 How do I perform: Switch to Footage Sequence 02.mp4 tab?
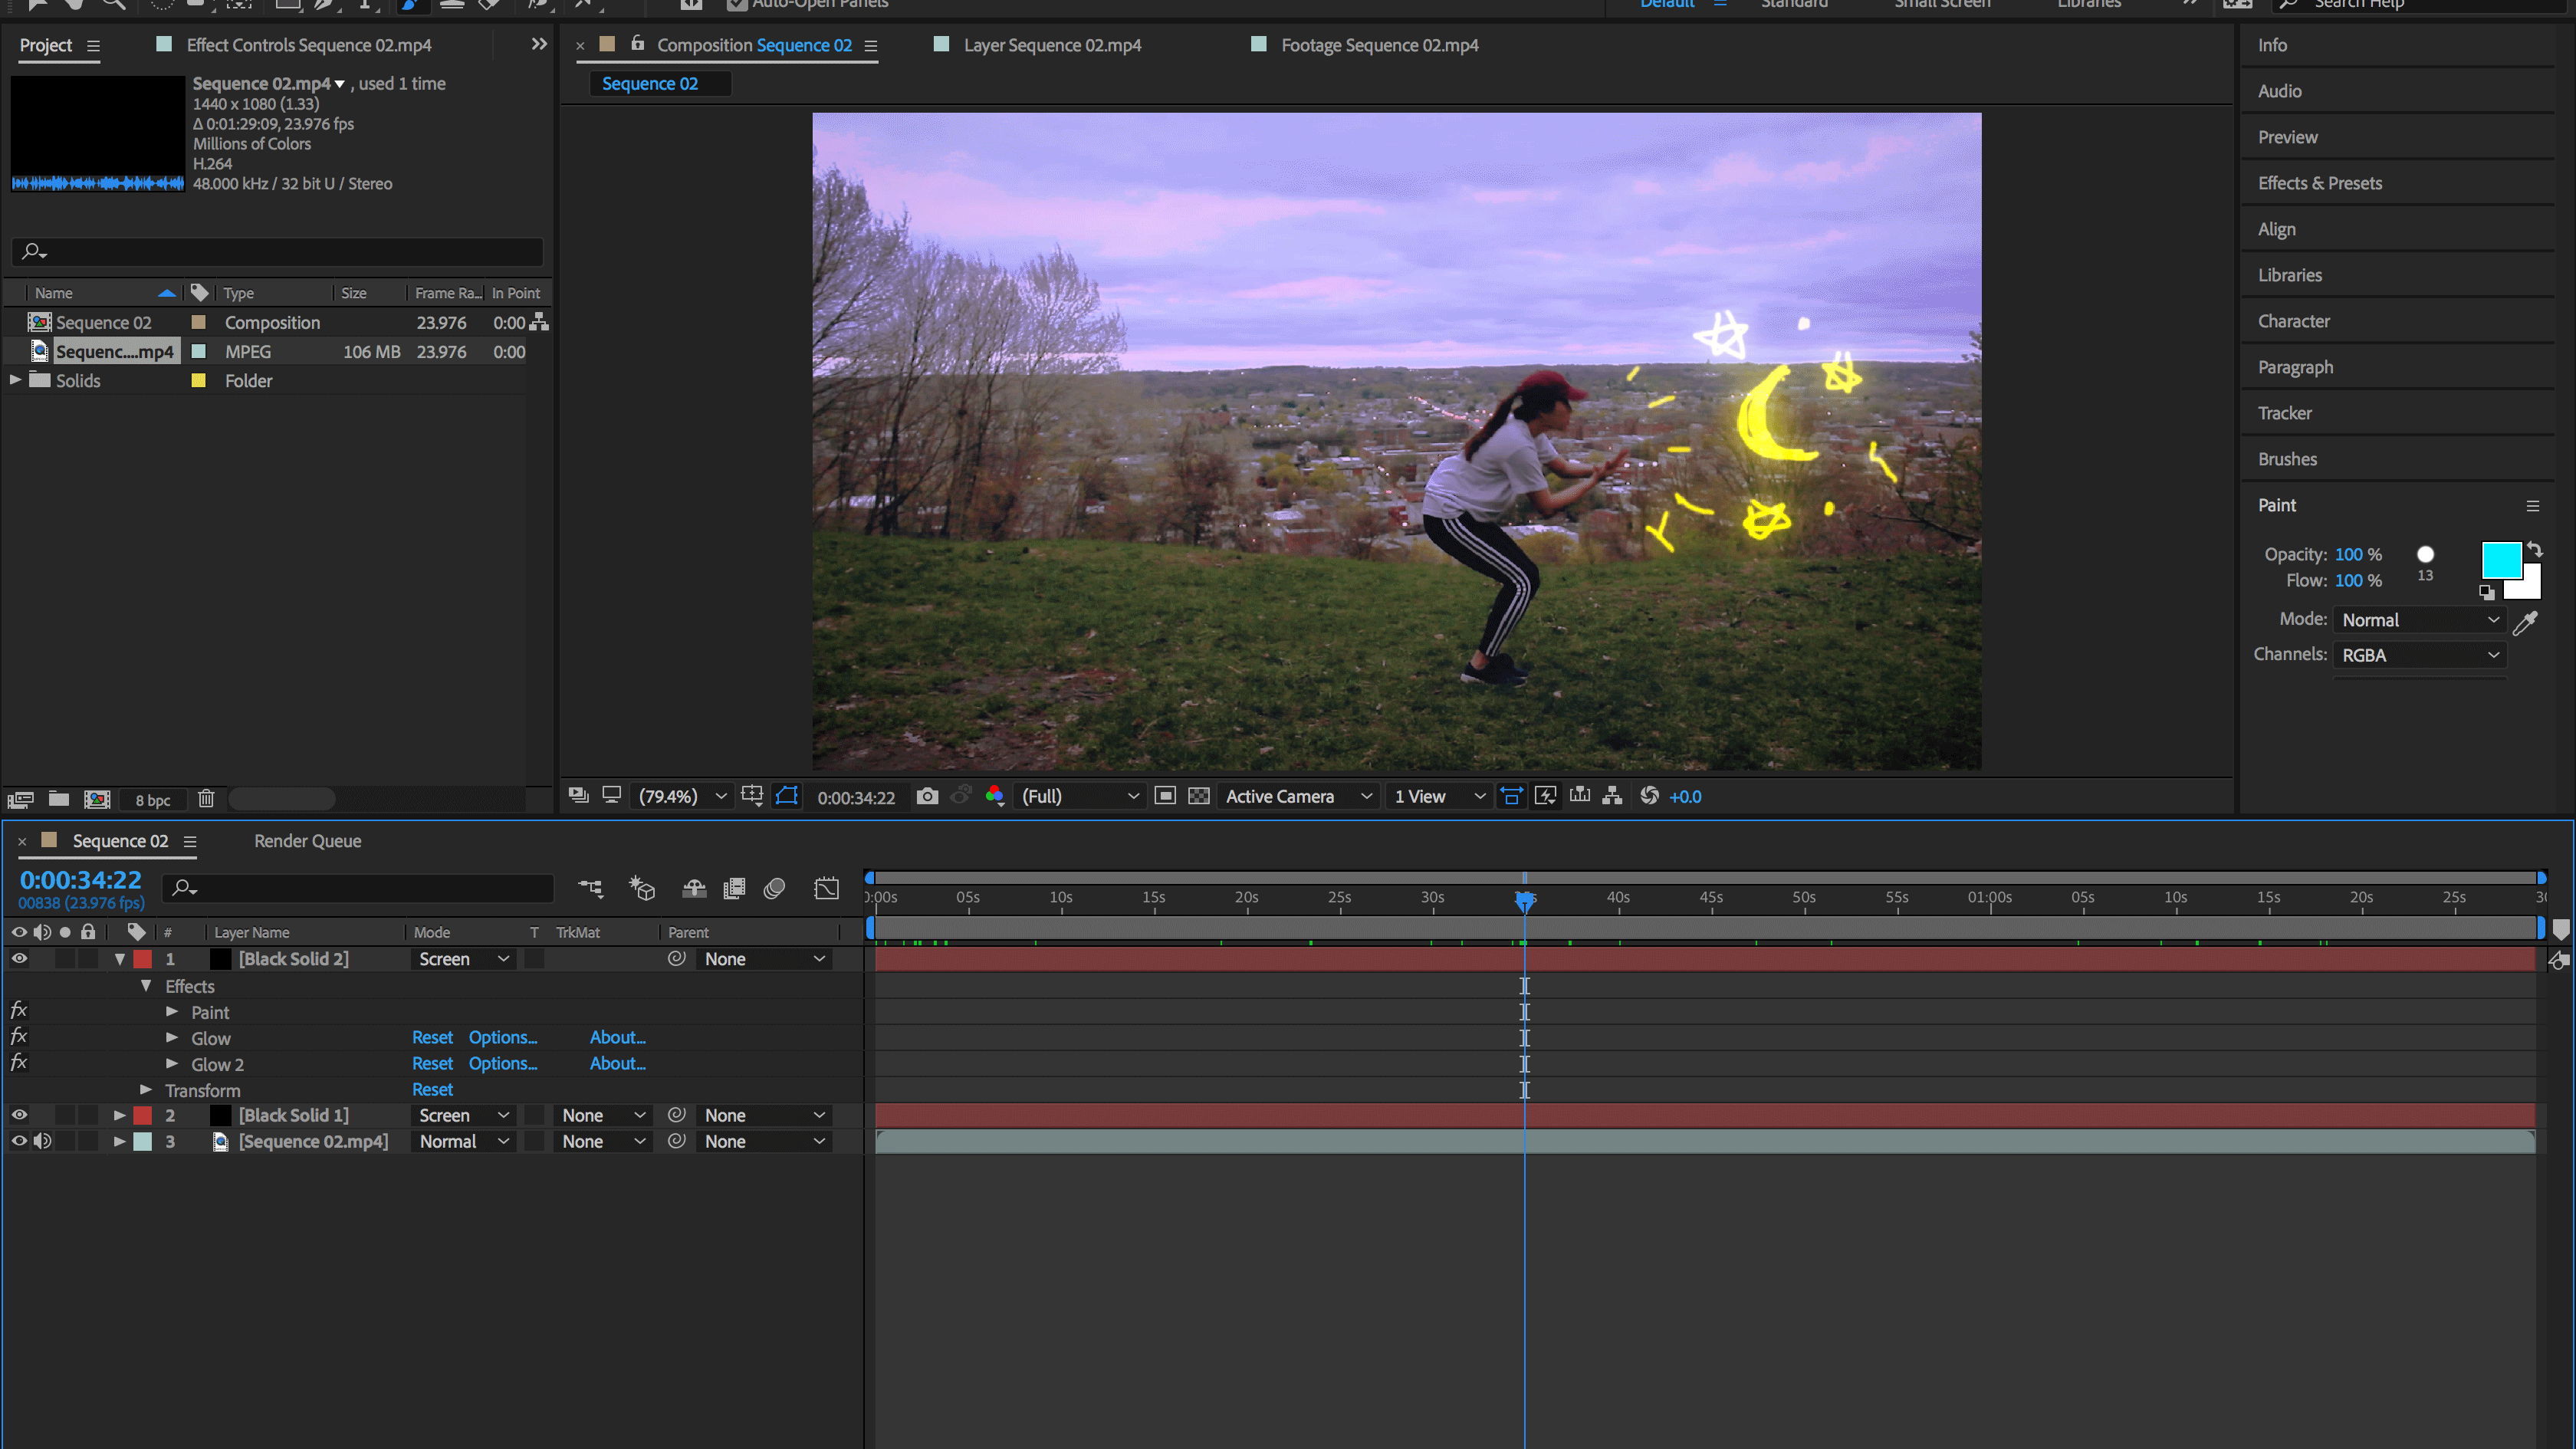click(1379, 45)
